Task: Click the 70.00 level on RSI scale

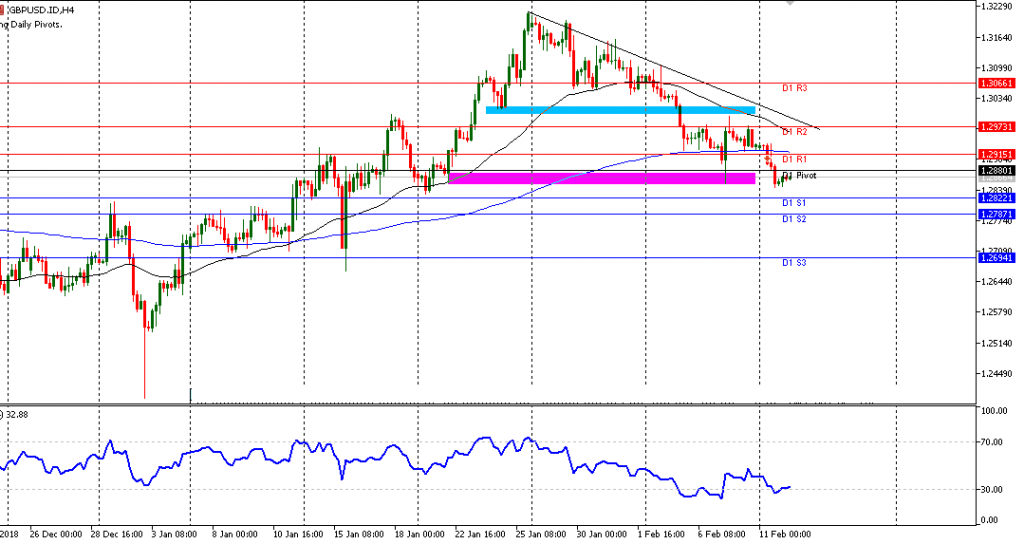Action: point(994,441)
